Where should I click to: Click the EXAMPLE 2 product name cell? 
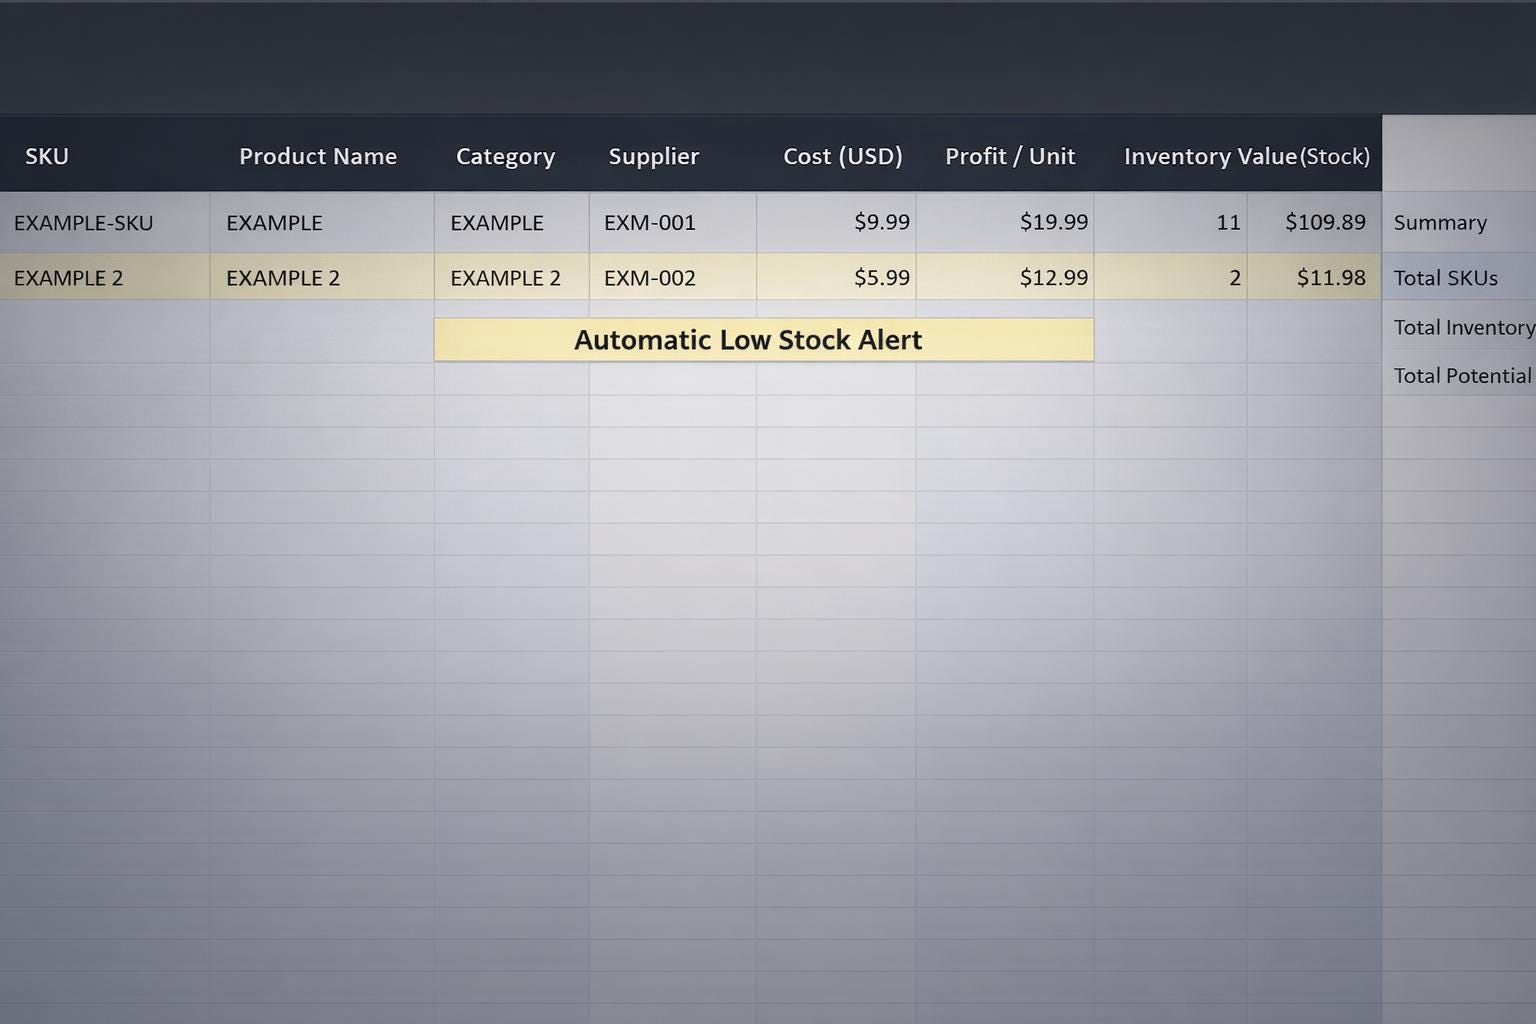[x=322, y=277]
